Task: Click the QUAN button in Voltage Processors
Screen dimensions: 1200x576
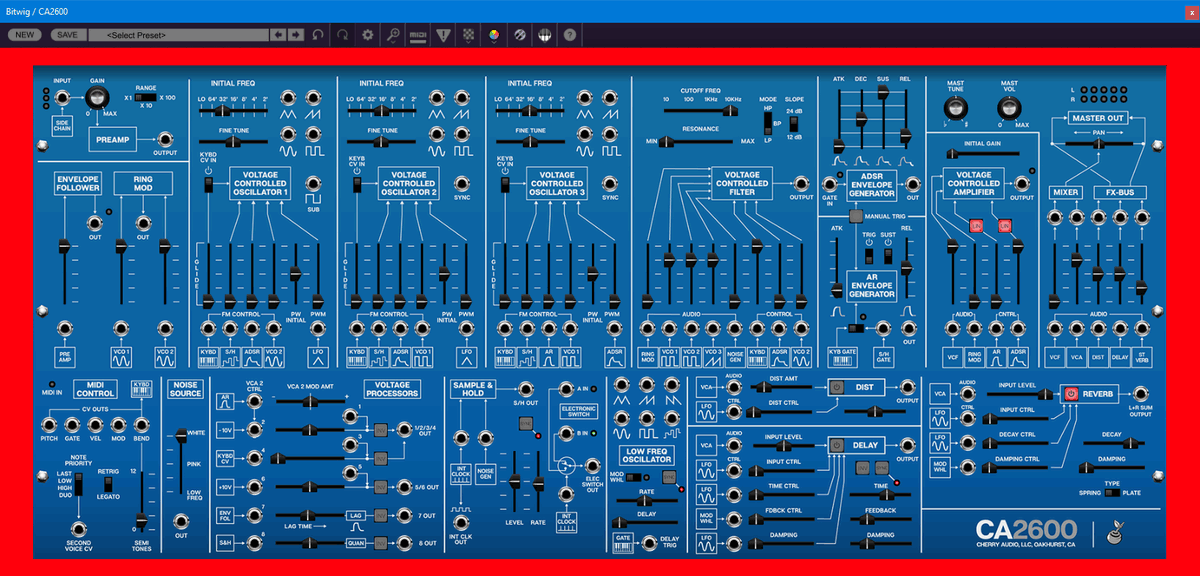Action: point(356,543)
